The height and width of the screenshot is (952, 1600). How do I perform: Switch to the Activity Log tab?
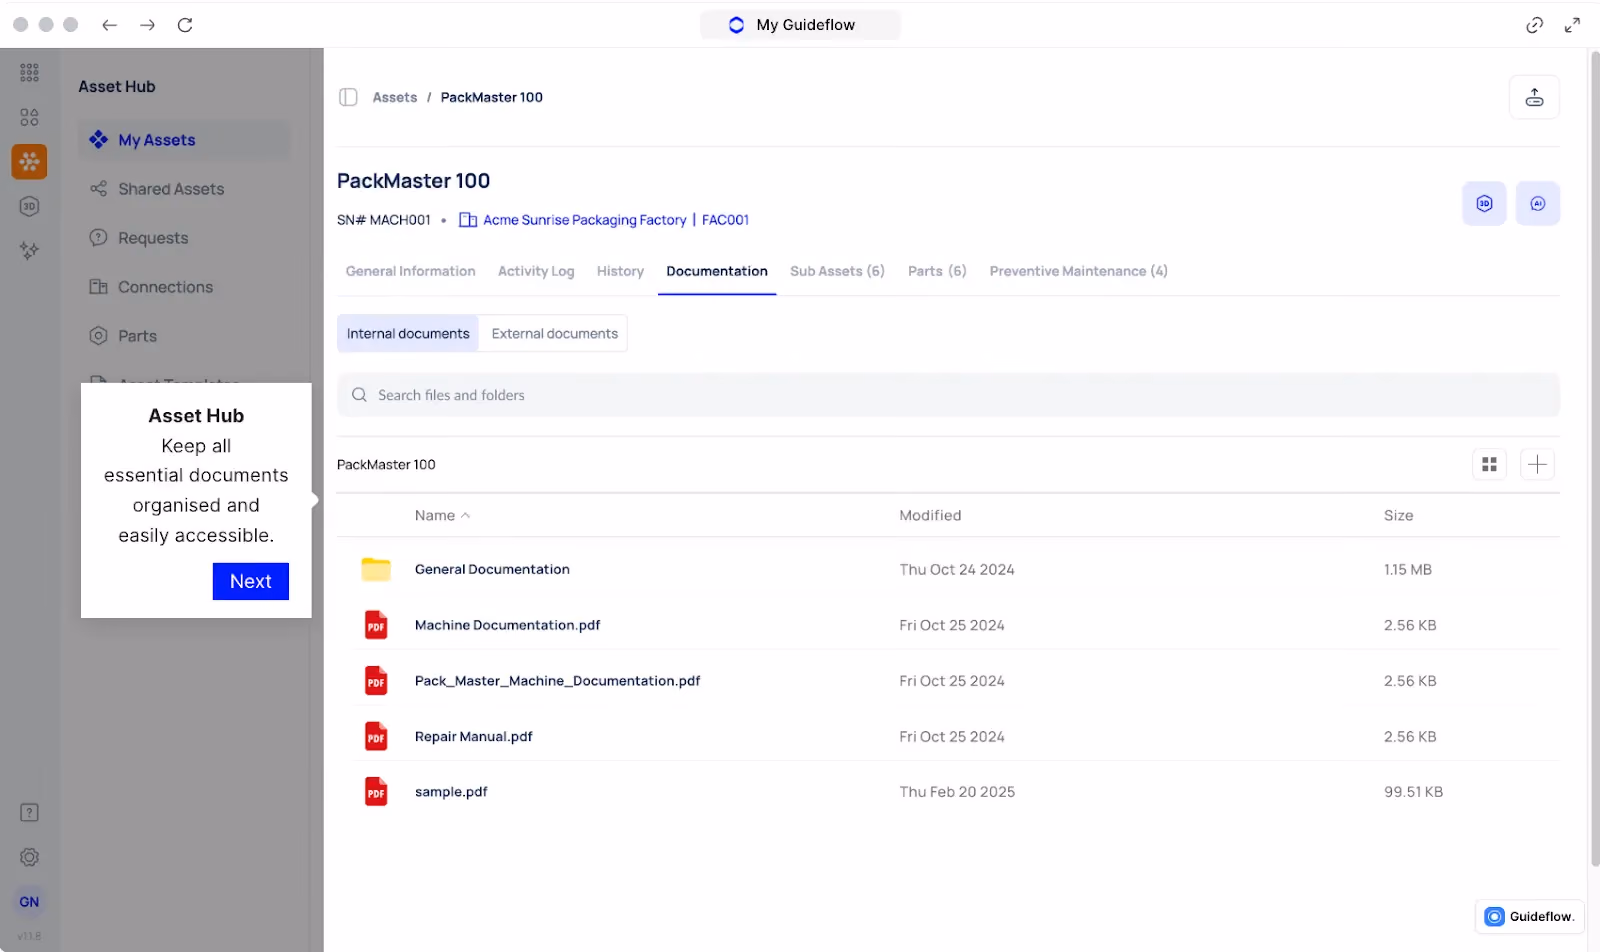point(536,271)
